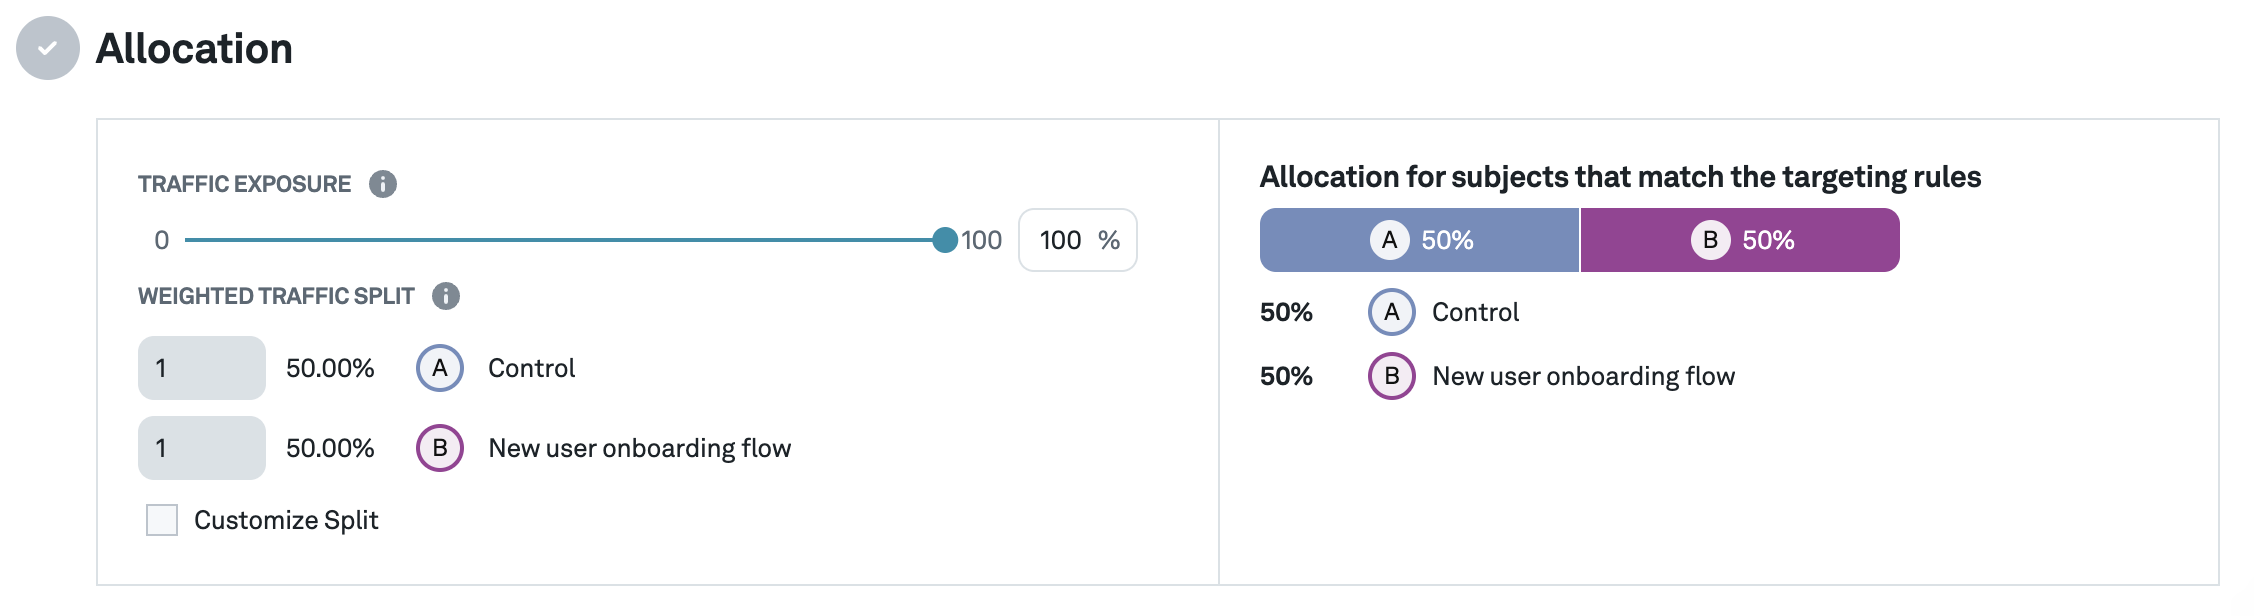The height and width of the screenshot is (616, 2254).
Task: Click Weighted Traffic Split info icon
Action: point(446,296)
